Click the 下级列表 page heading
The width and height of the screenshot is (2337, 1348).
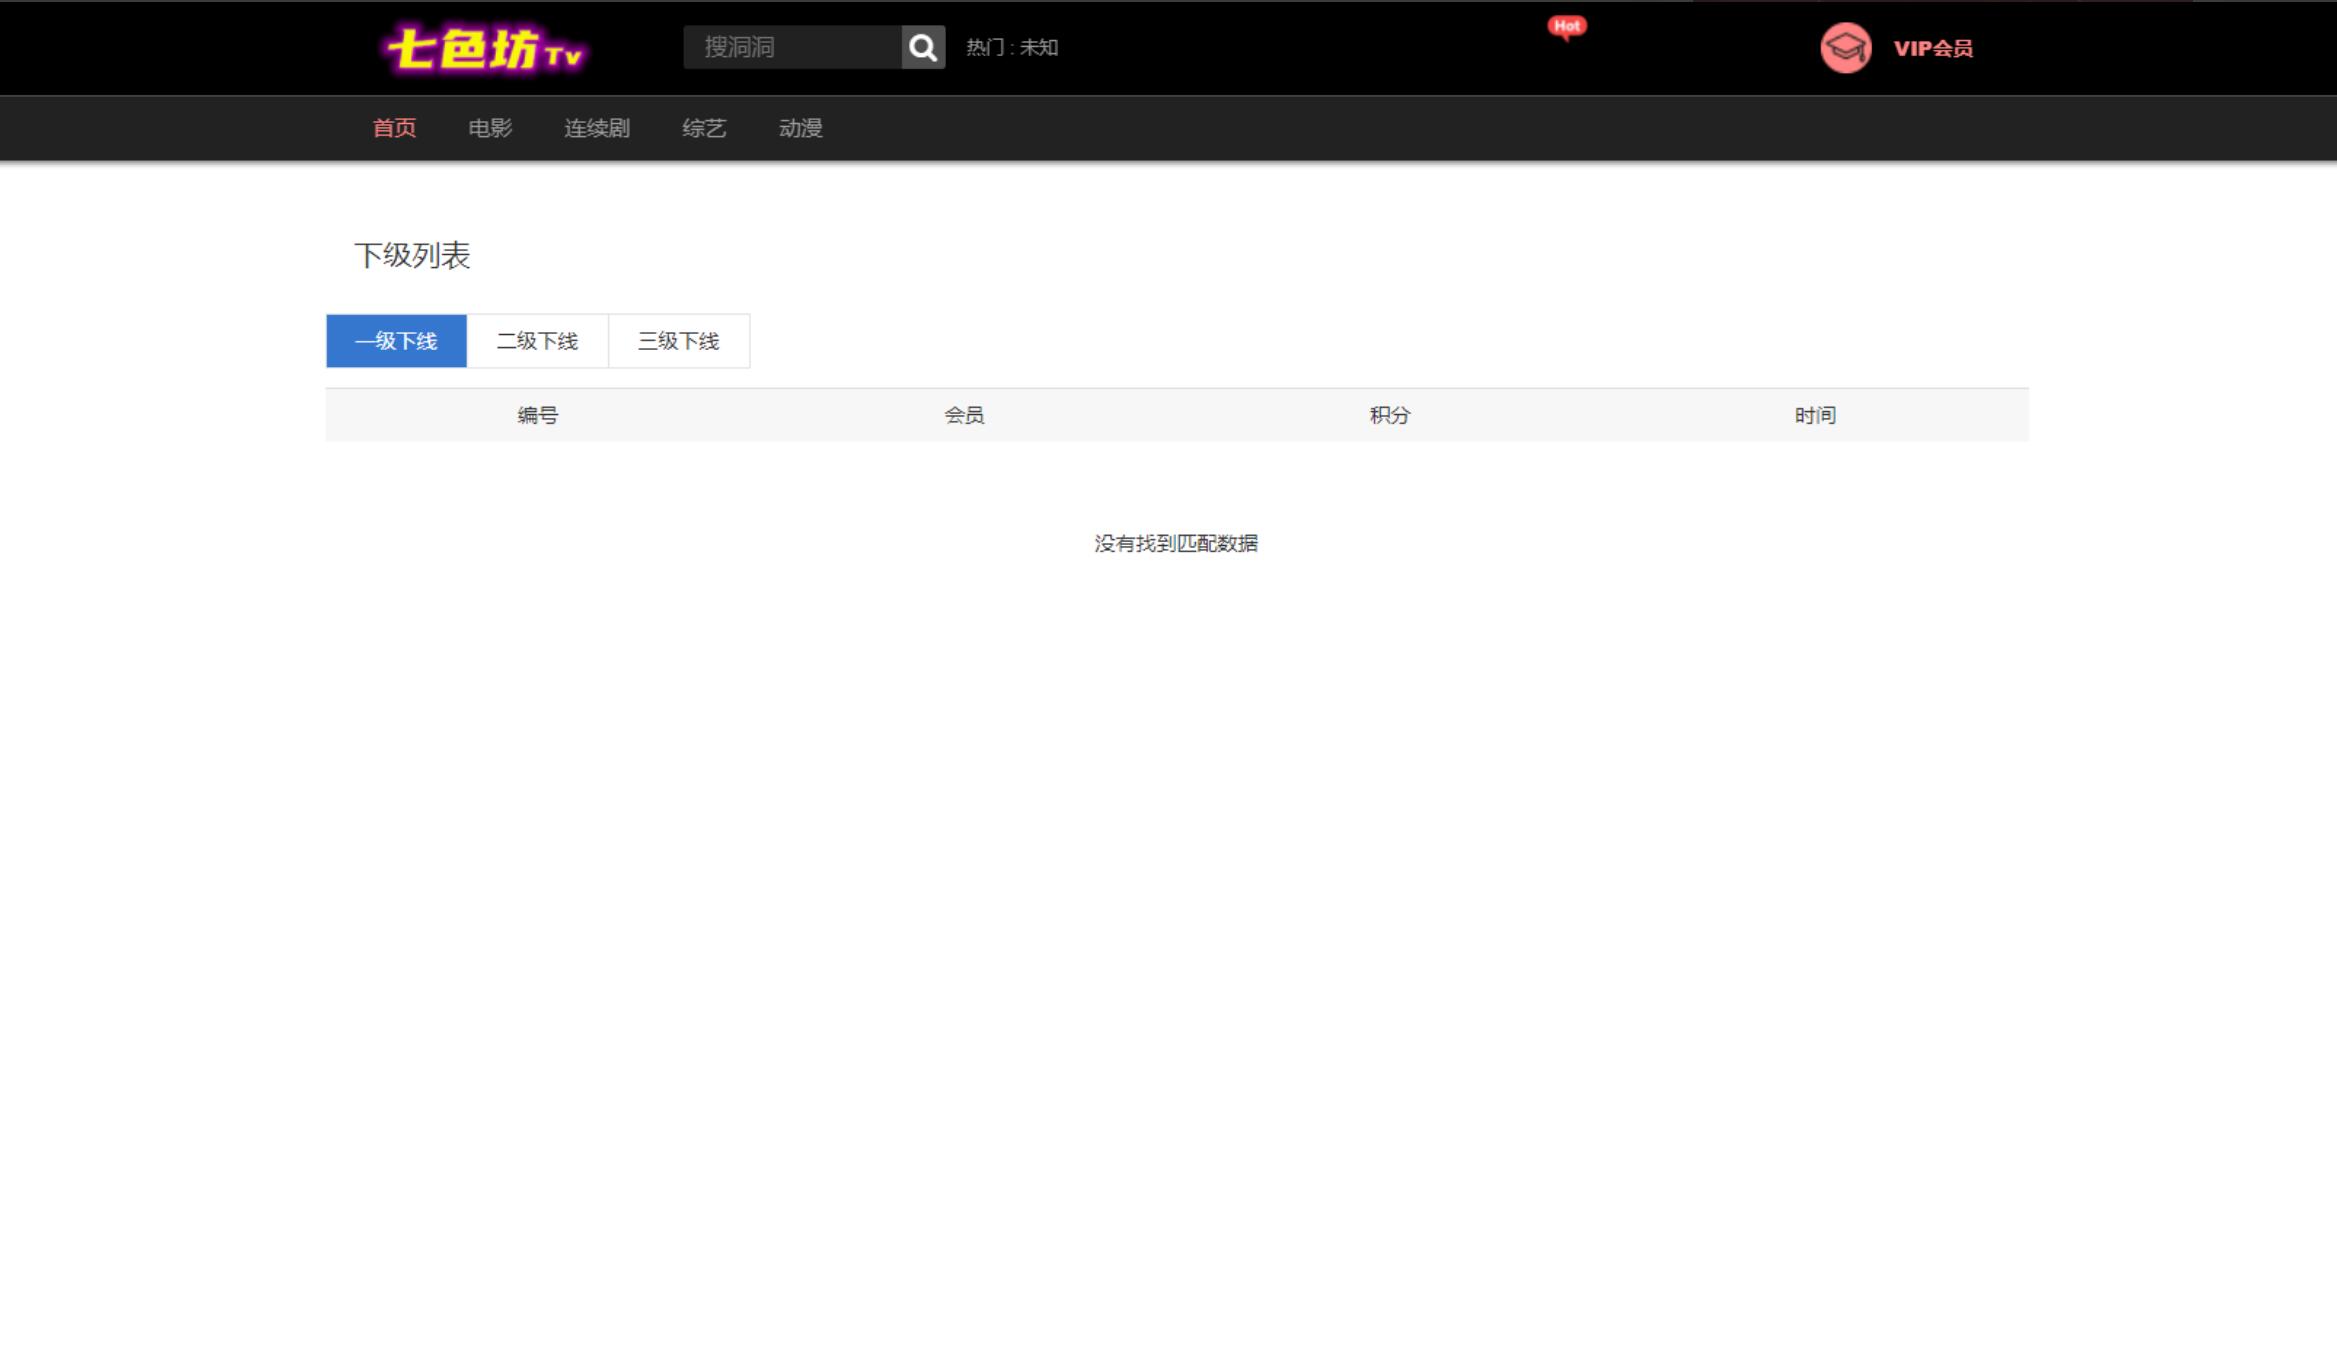412,255
